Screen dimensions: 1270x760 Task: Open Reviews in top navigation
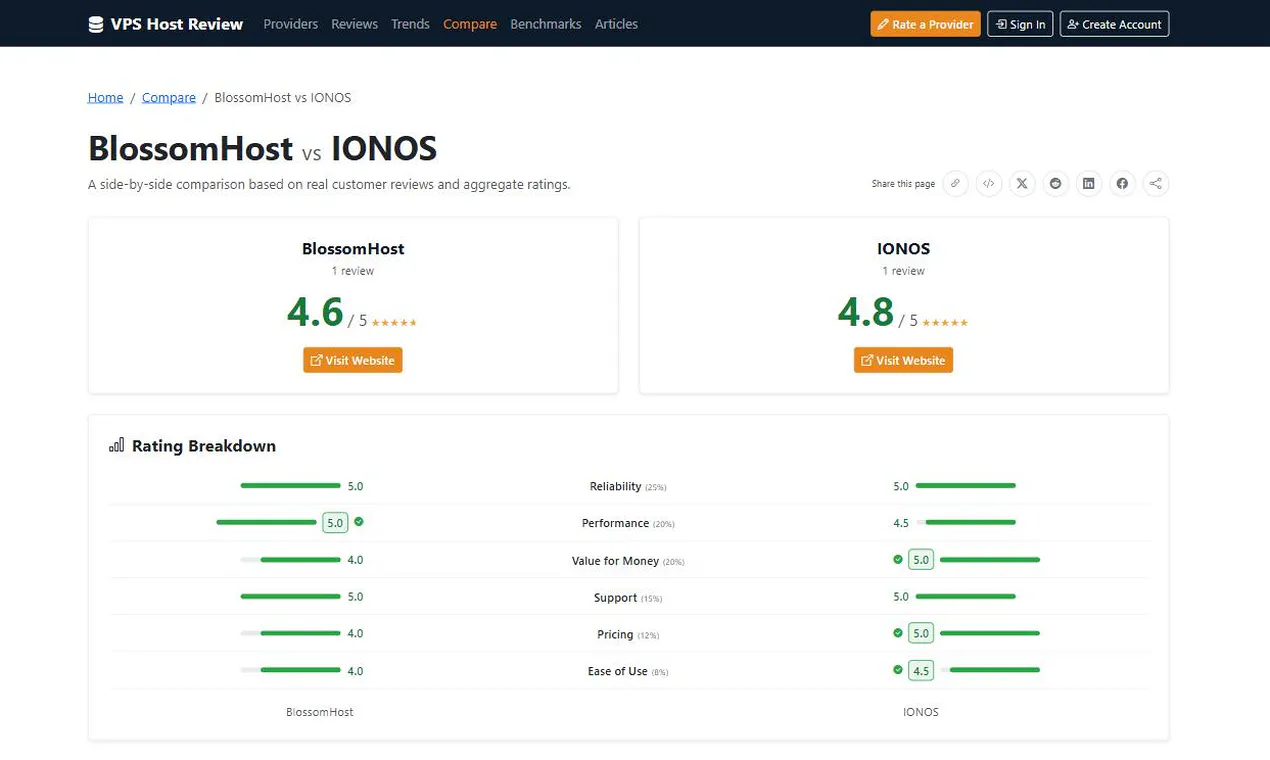point(354,24)
